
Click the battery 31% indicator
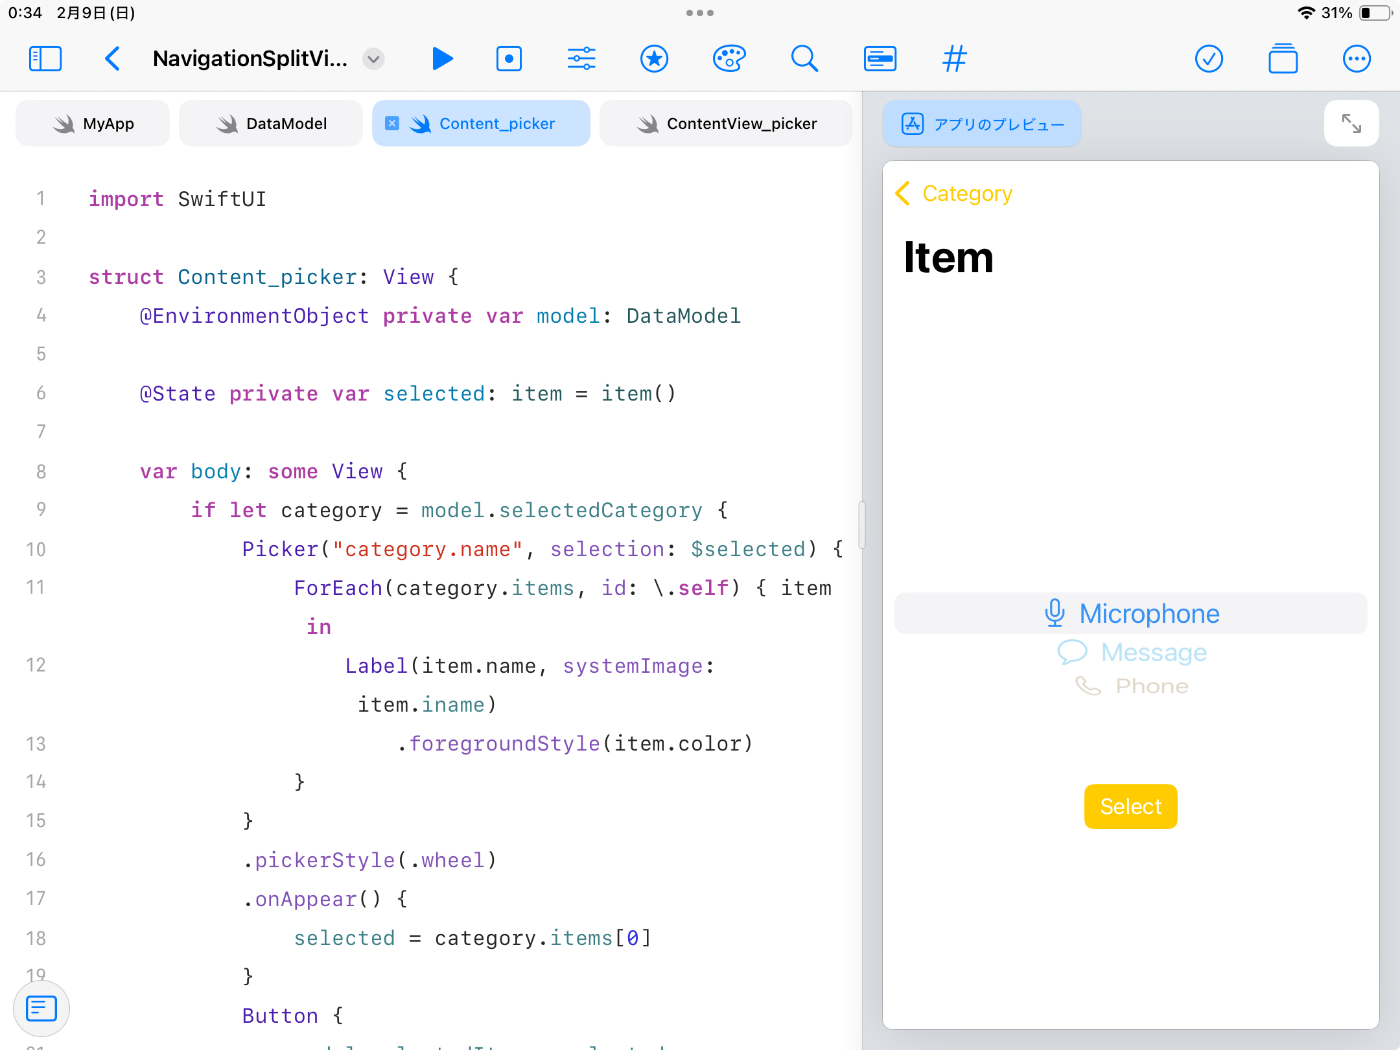point(1358,13)
